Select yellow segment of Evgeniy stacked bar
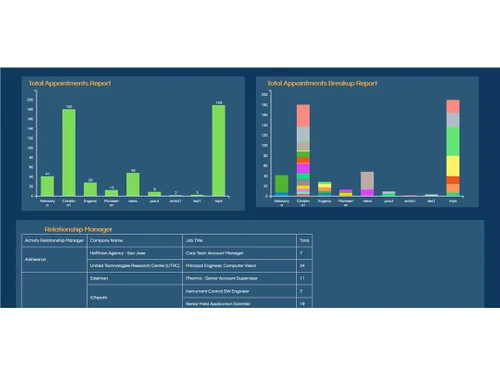This screenshot has height=375, width=500. [324, 185]
